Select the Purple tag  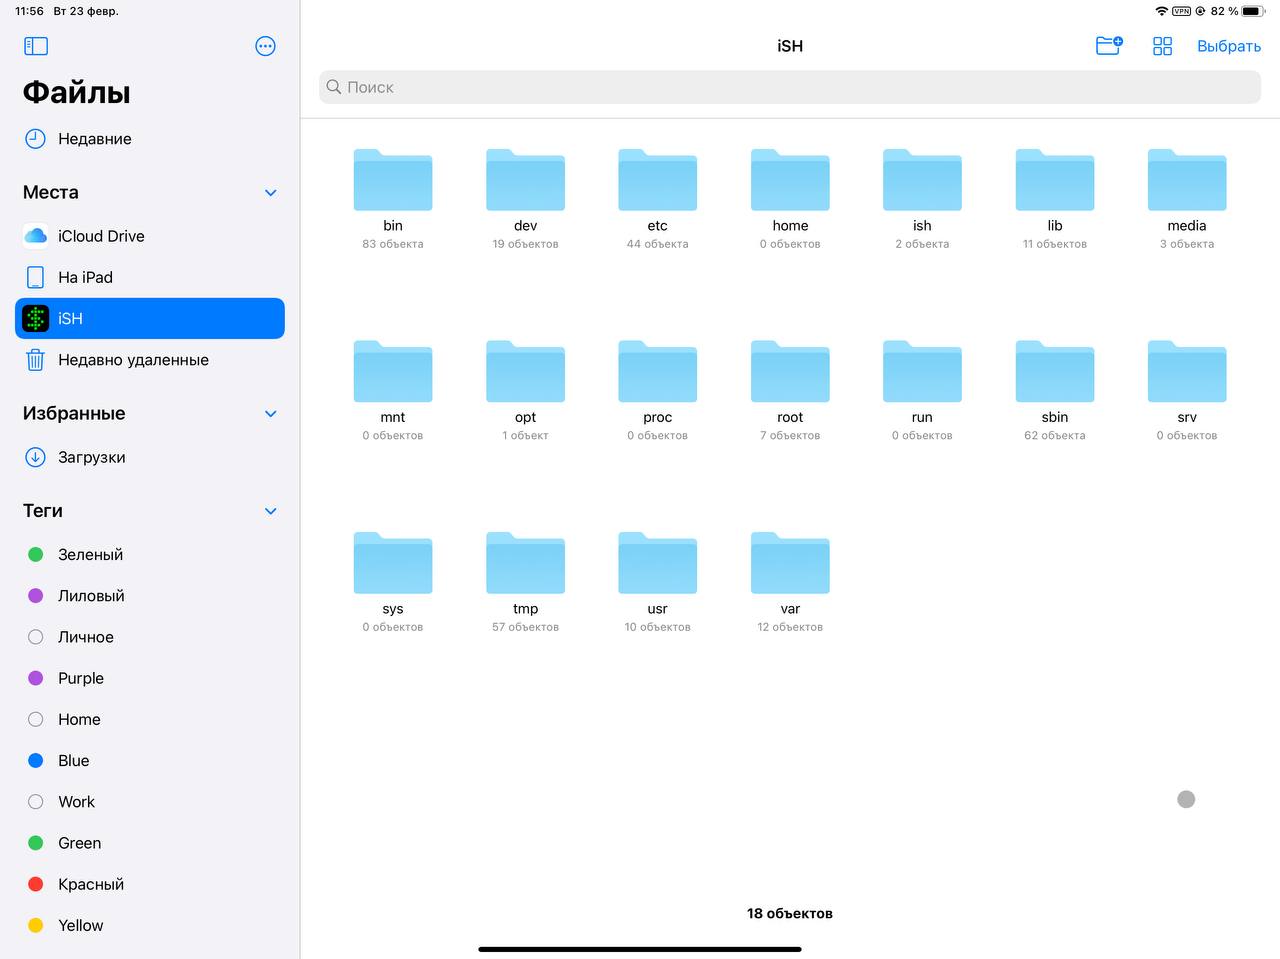coord(150,678)
